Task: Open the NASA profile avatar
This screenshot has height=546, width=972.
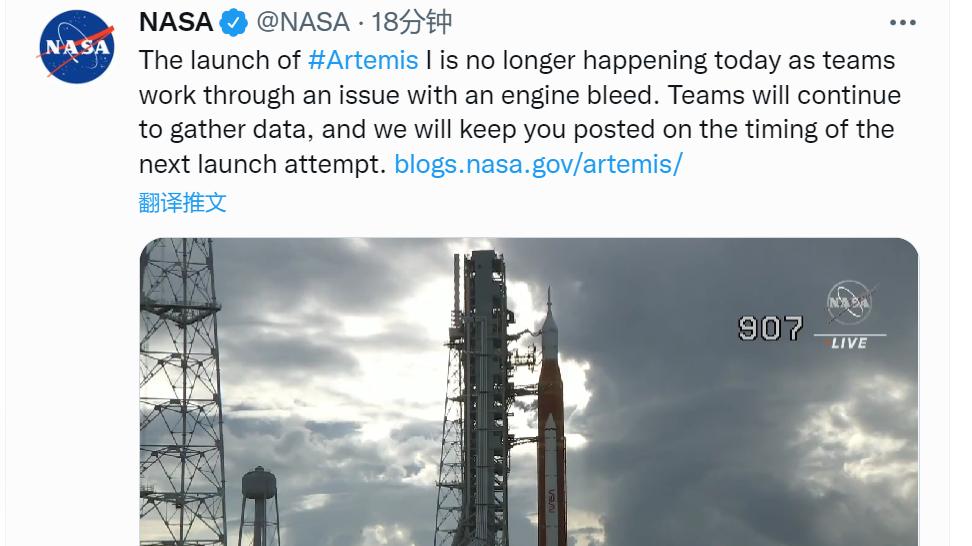Action: 77,46
